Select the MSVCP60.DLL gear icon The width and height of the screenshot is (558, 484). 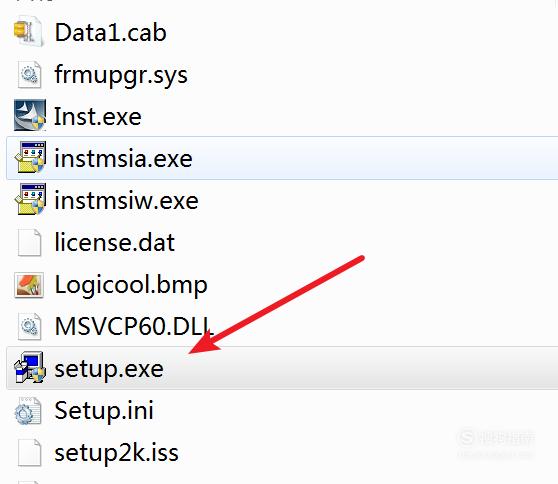click(29, 326)
